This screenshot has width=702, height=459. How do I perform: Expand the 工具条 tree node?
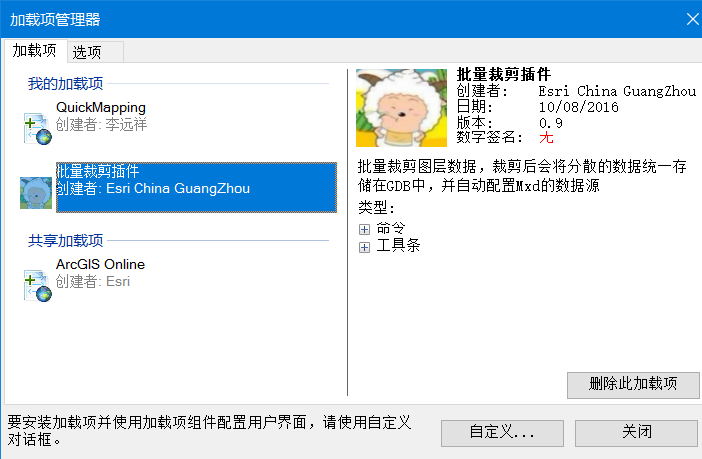364,247
